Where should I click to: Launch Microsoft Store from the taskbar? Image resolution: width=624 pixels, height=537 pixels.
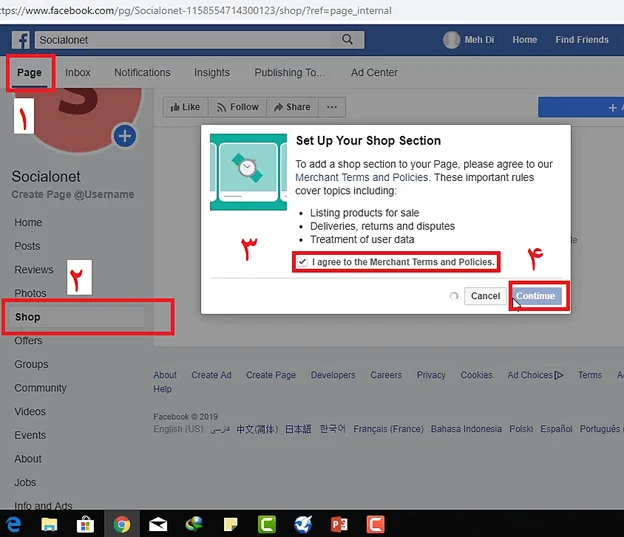tap(85, 523)
